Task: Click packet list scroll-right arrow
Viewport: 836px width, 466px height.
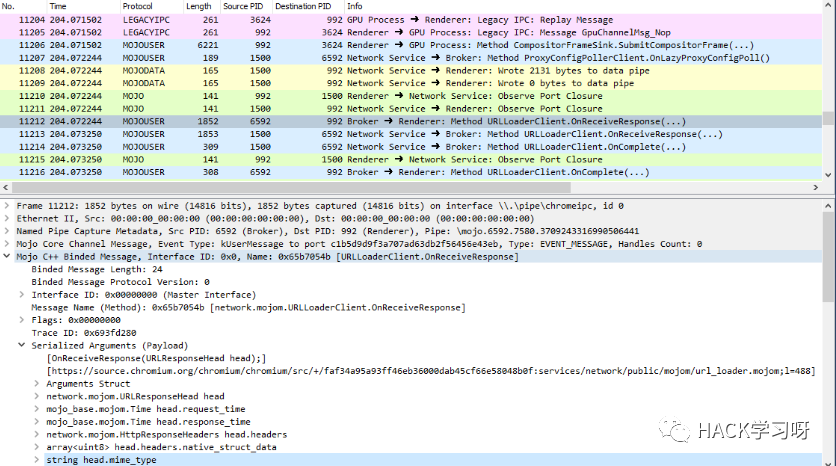Action: (x=815, y=188)
